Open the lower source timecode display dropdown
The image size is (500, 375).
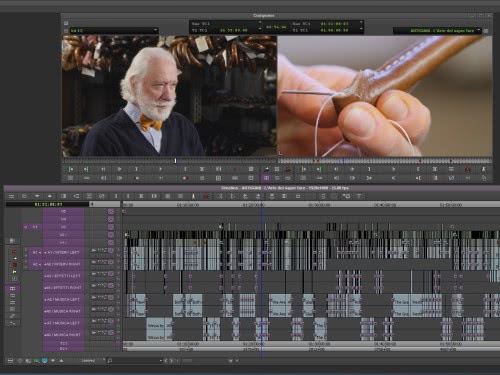pos(260,30)
